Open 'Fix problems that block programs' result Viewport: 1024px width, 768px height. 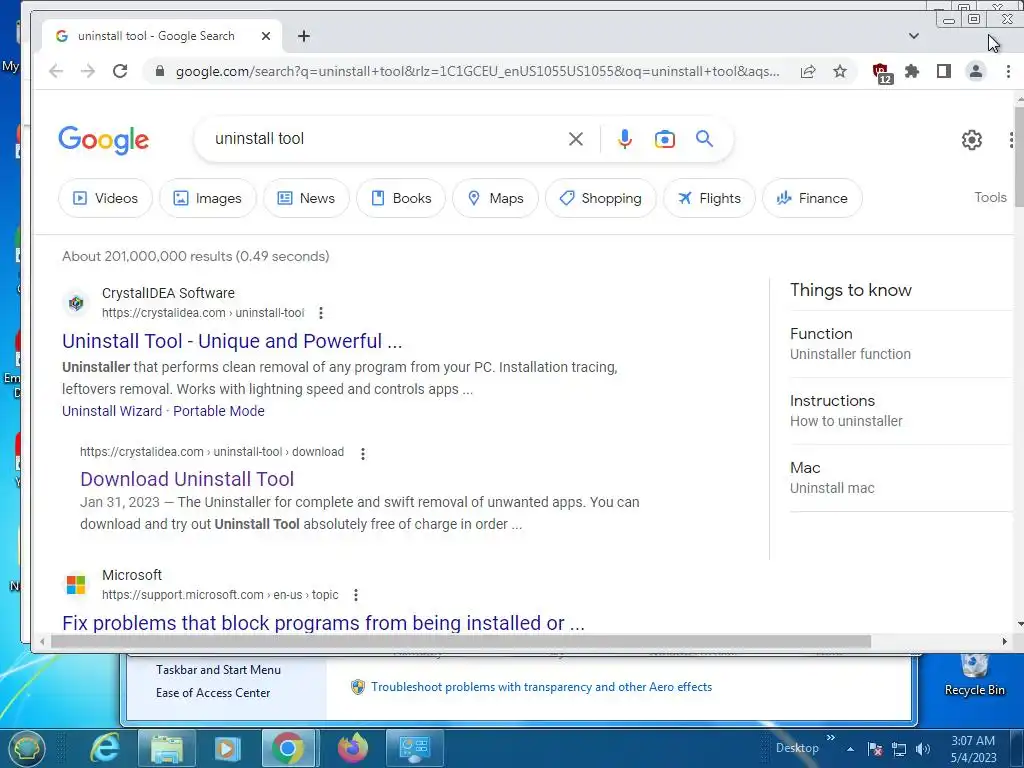pyautogui.click(x=323, y=622)
